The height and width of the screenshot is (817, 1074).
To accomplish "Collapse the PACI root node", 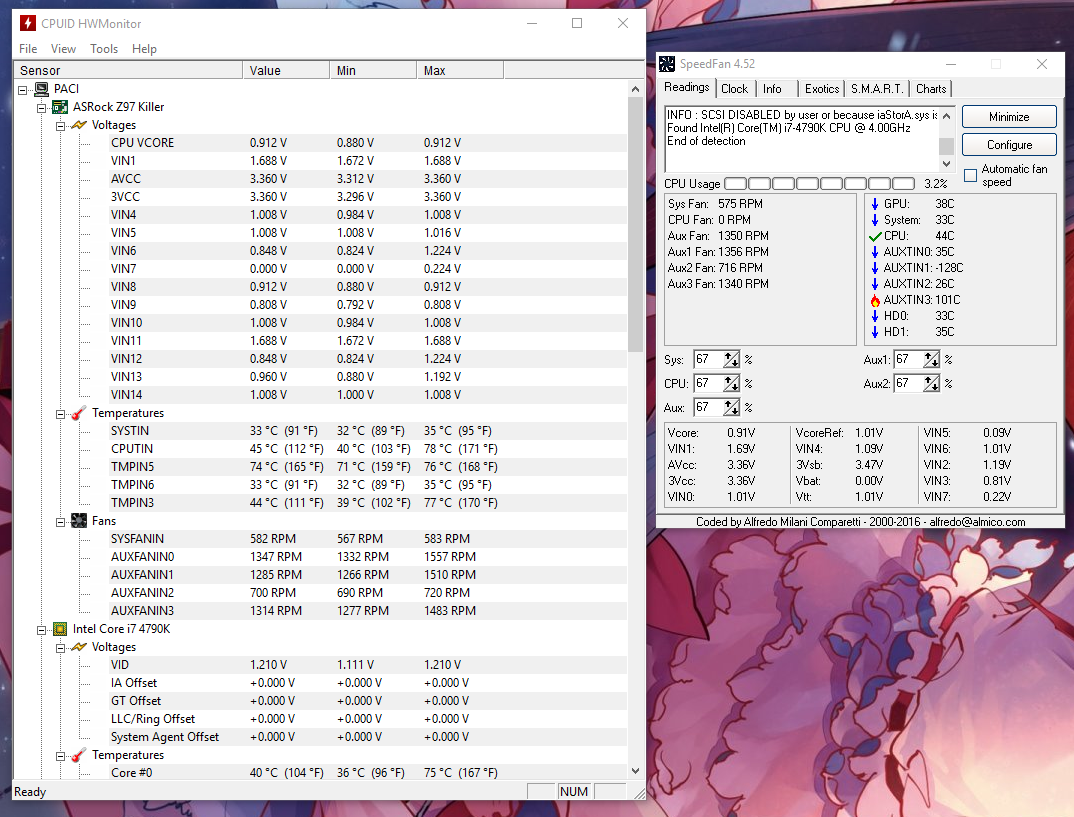I will tap(22, 88).
